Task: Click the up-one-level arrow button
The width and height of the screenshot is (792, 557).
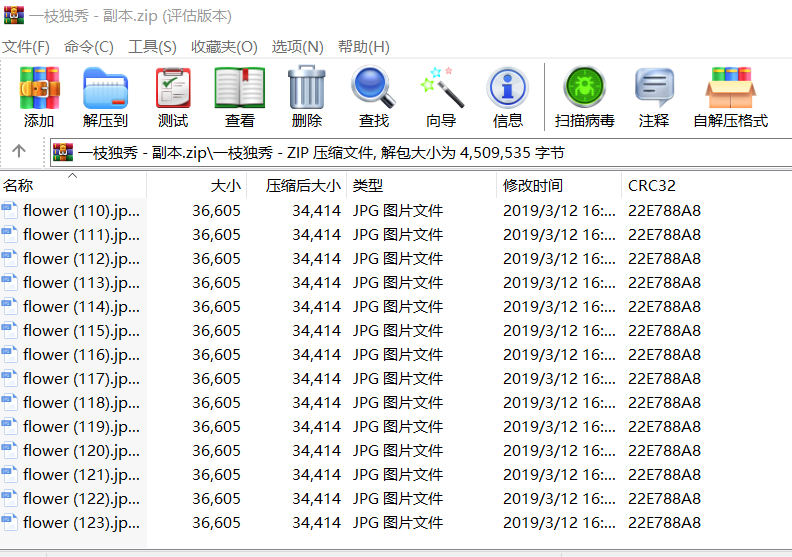Action: (x=19, y=150)
